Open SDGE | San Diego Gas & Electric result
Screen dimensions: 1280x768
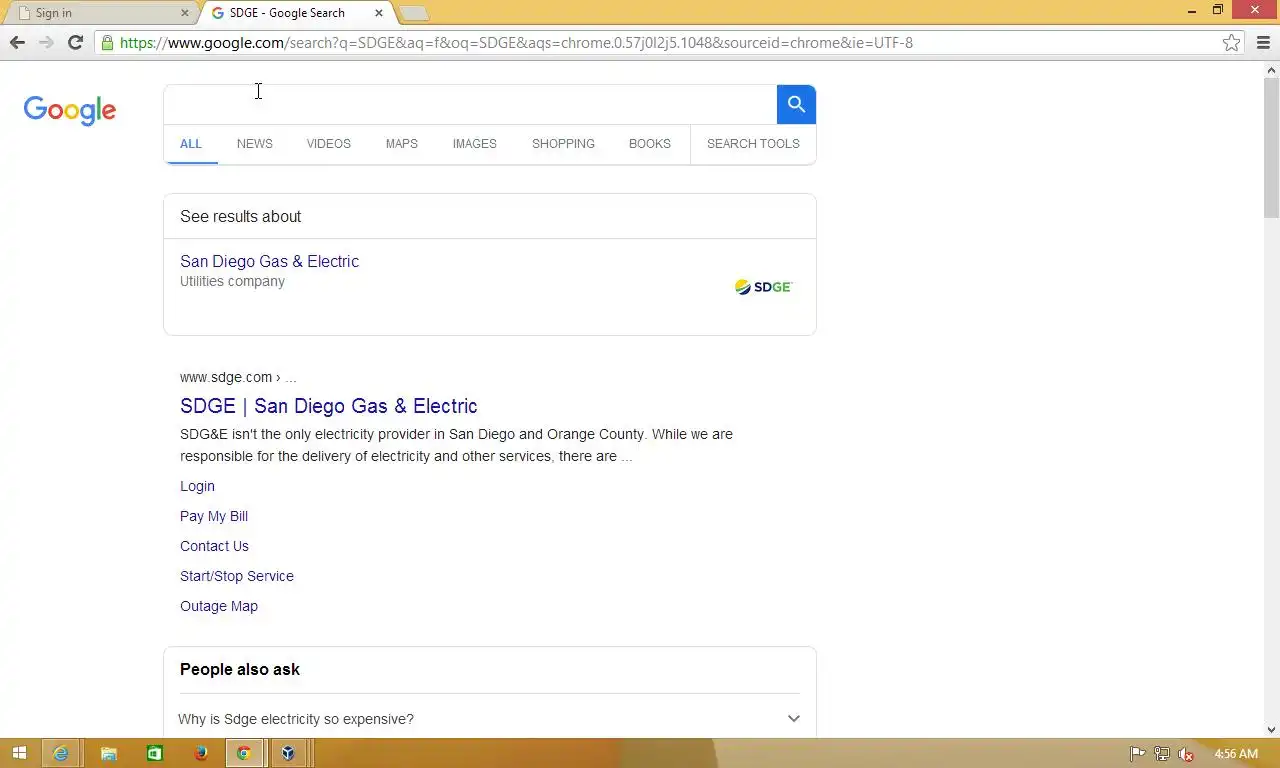[329, 406]
